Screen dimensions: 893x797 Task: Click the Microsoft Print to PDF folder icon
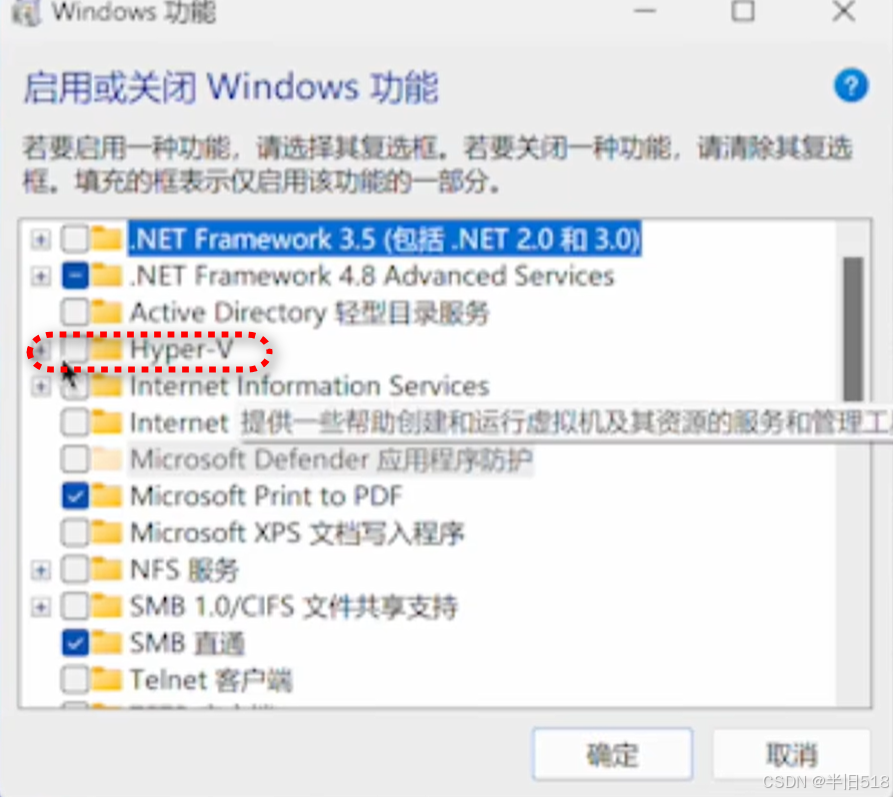tap(106, 496)
